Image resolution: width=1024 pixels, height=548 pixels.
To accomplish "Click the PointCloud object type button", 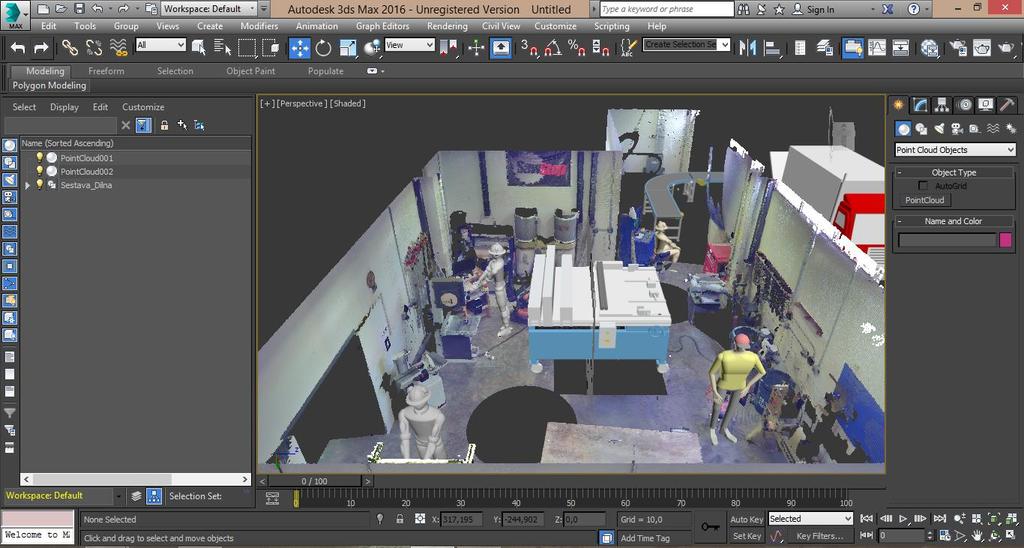I will click(x=924, y=201).
